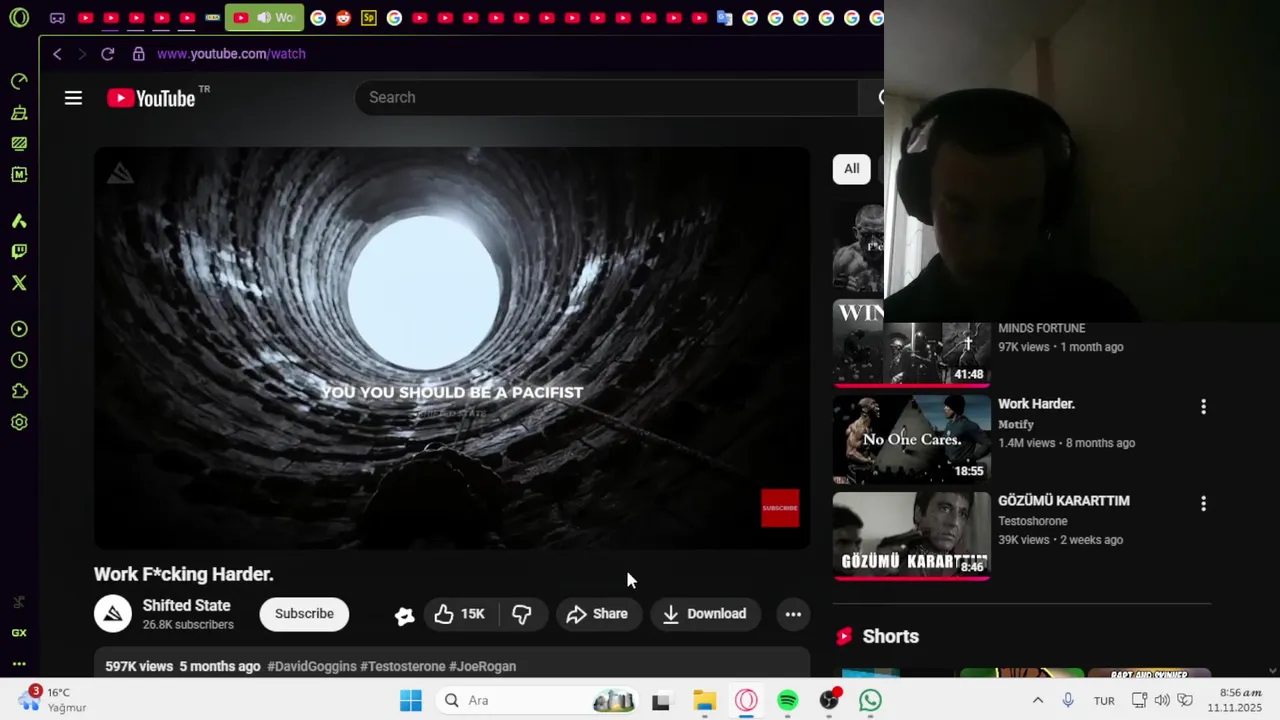1280x720 pixels.
Task: Open the GX icon near sidebar bottom
Action: tap(19, 633)
